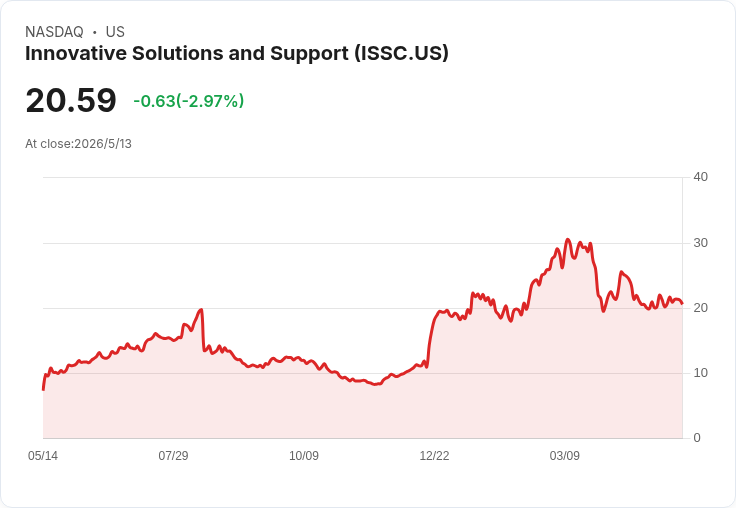Select the 07/29 x-axis date label
The height and width of the screenshot is (508, 736).
coord(173,455)
